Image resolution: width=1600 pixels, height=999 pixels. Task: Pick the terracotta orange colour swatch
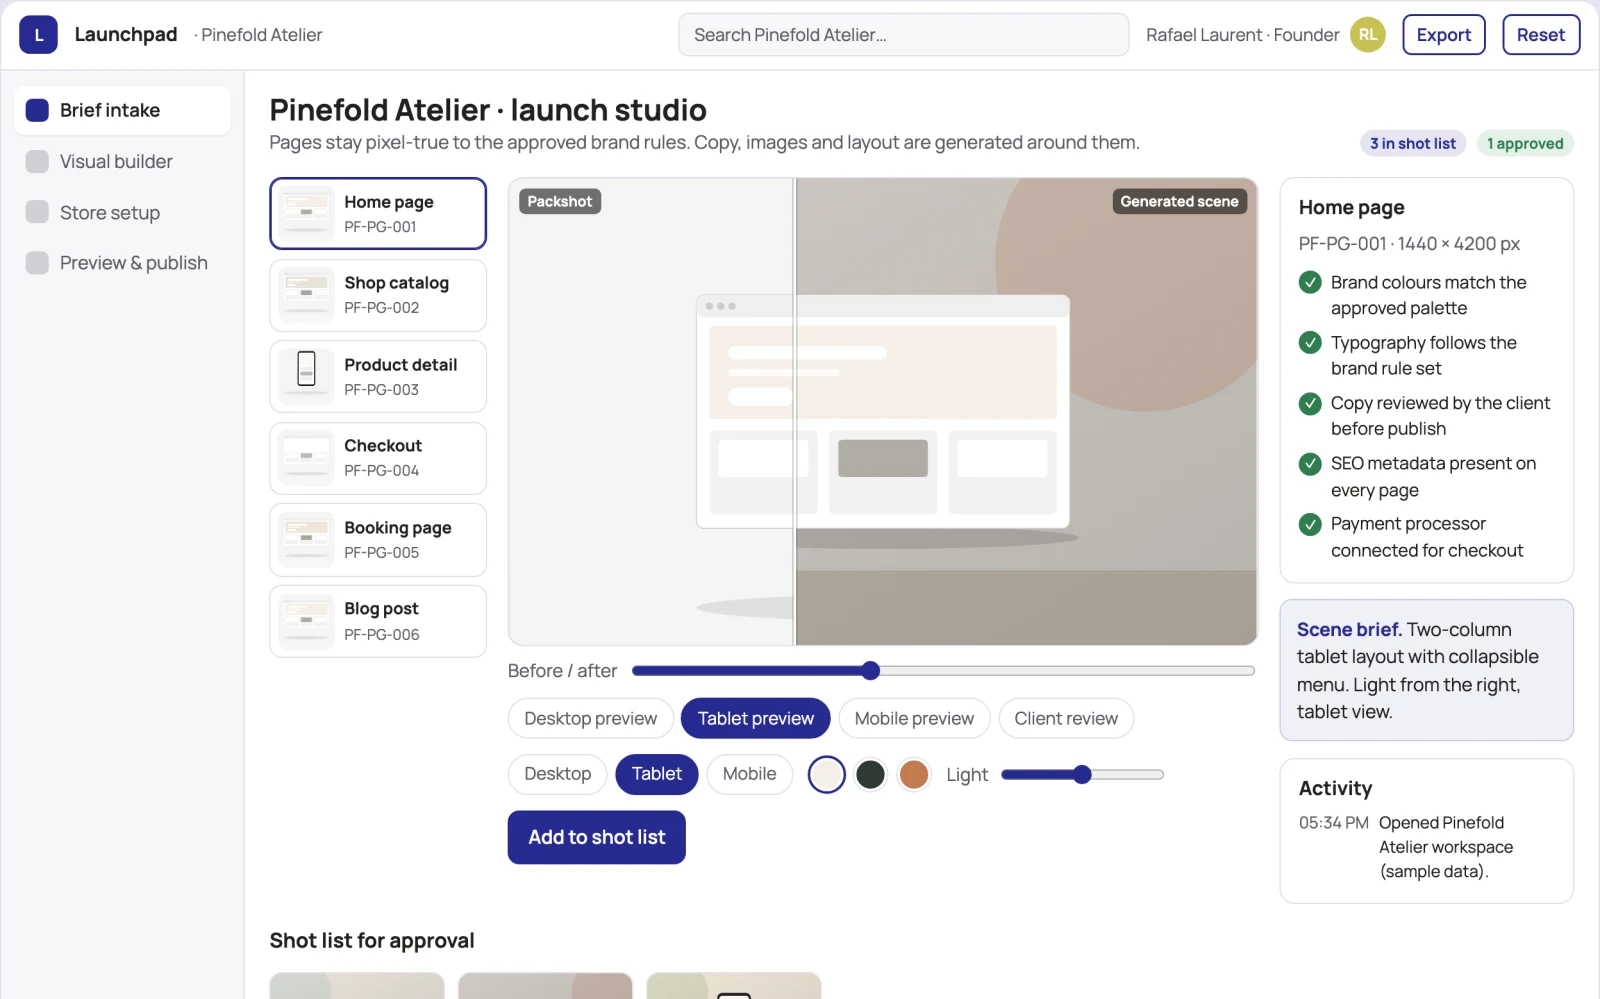913,774
